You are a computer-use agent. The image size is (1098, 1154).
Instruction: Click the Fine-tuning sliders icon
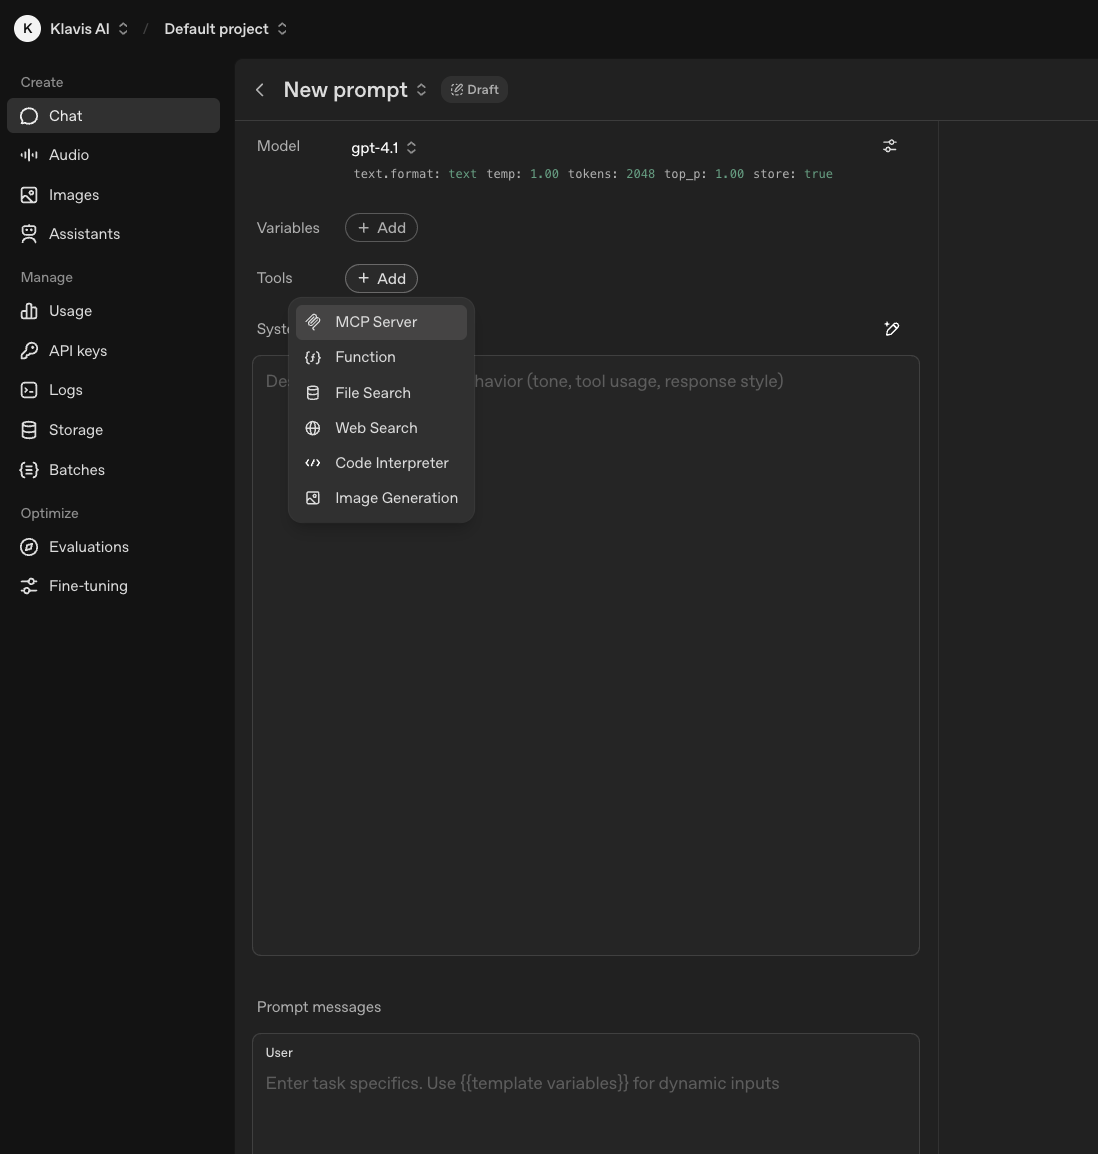coord(29,587)
